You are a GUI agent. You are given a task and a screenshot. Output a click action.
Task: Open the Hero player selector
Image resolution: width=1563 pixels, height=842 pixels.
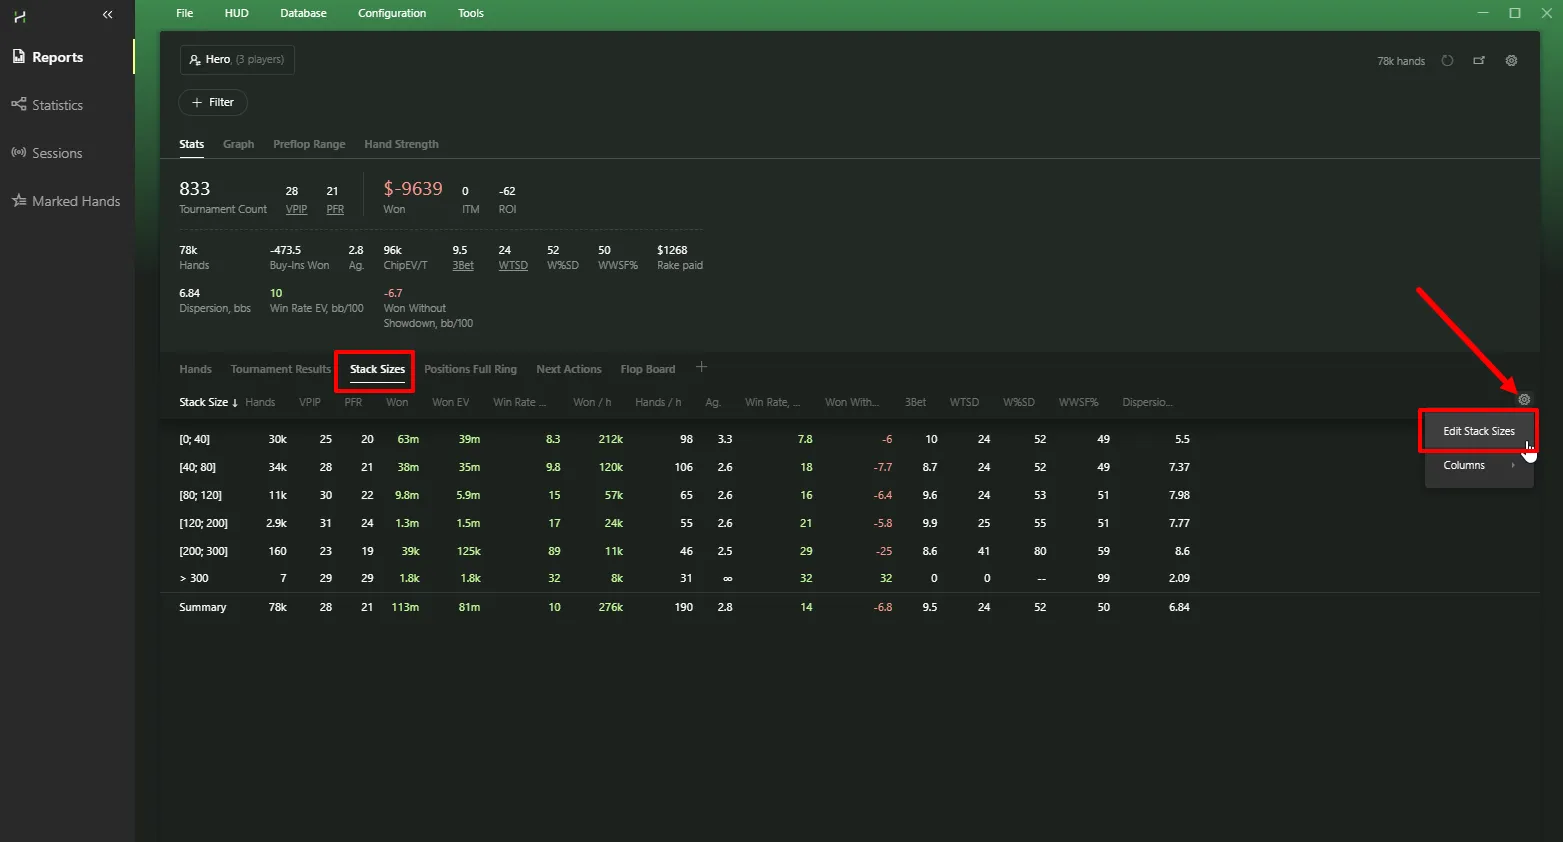pyautogui.click(x=237, y=60)
